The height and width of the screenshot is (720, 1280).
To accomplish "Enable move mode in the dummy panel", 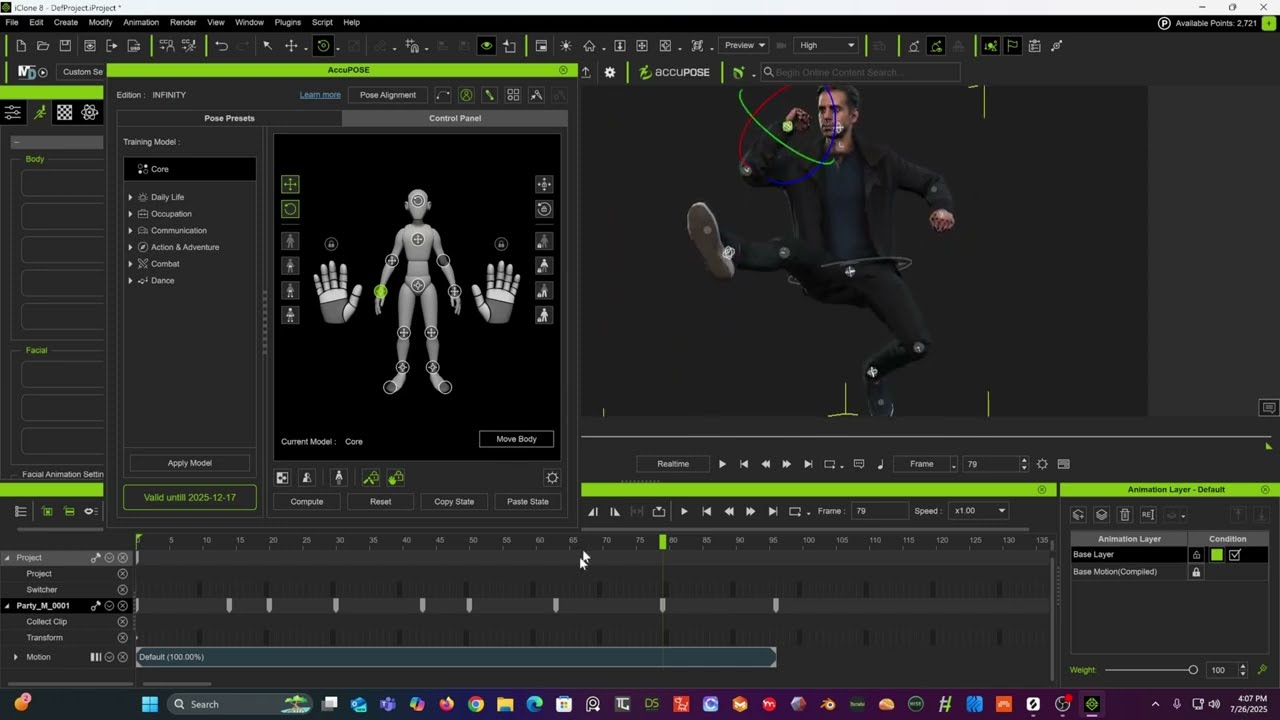I will click(x=290, y=184).
